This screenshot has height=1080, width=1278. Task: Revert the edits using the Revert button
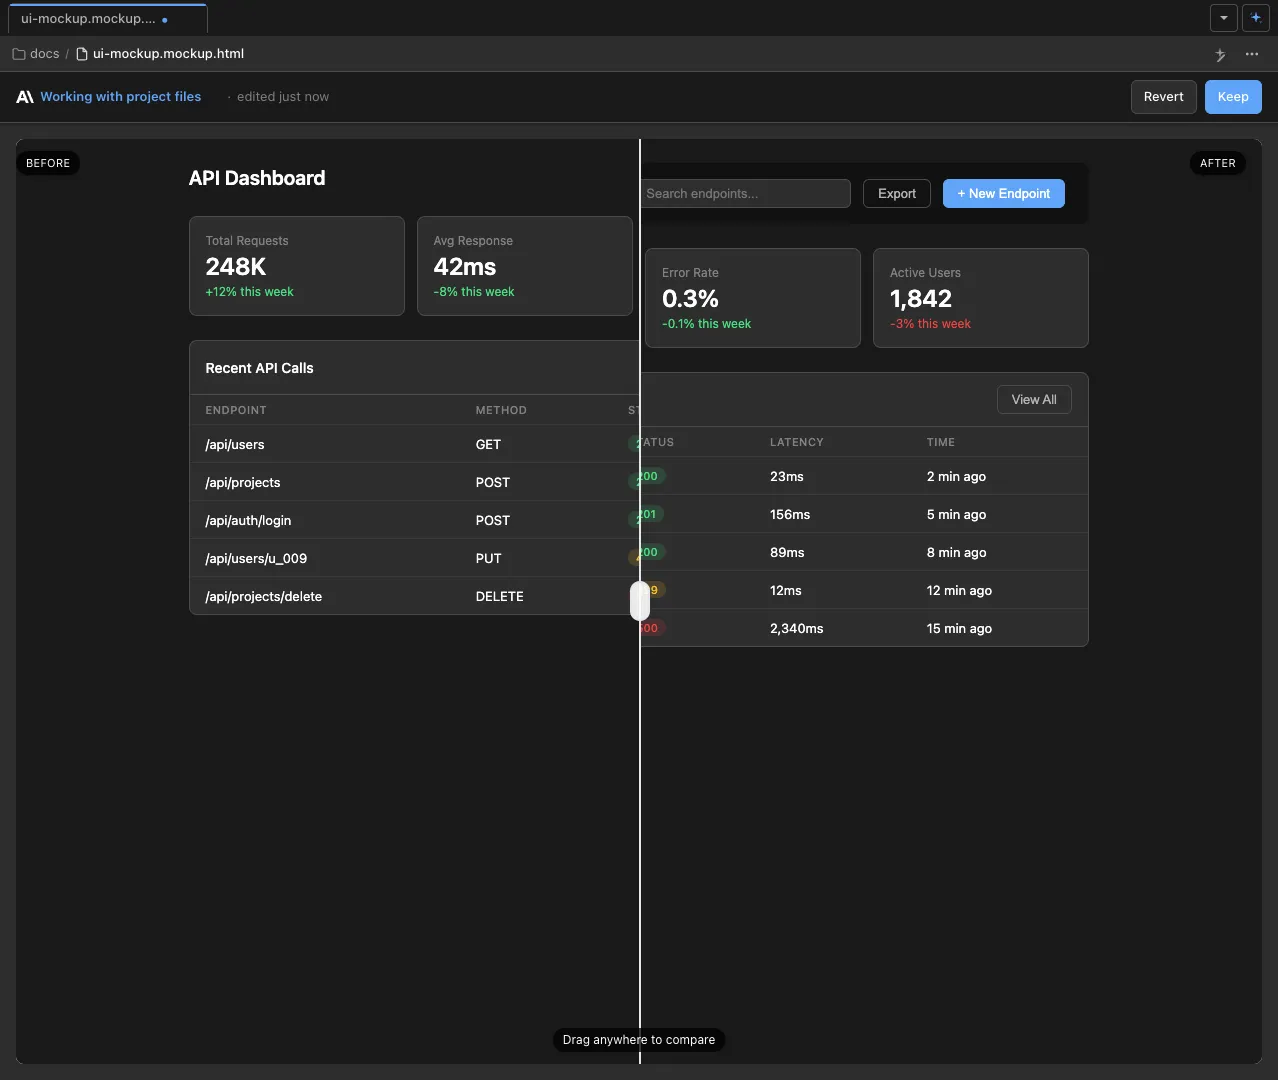tap(1162, 96)
